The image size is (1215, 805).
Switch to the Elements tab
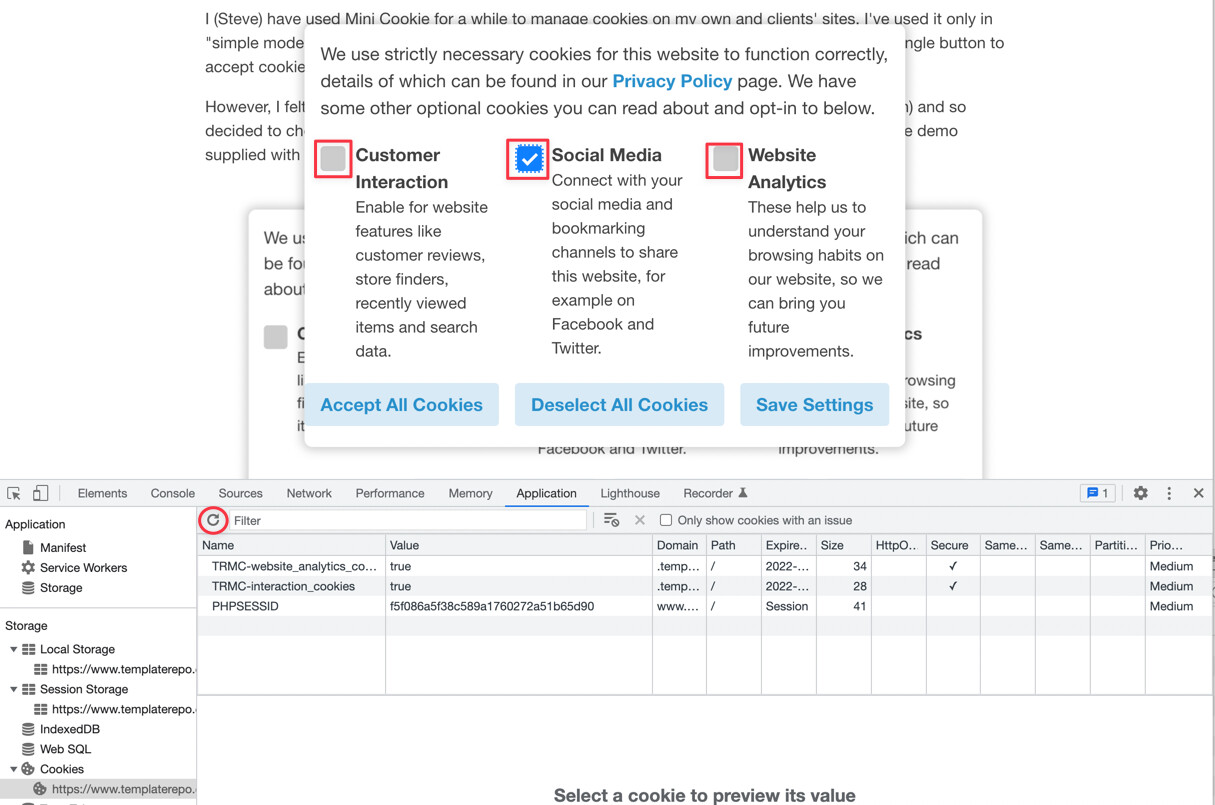pos(102,493)
